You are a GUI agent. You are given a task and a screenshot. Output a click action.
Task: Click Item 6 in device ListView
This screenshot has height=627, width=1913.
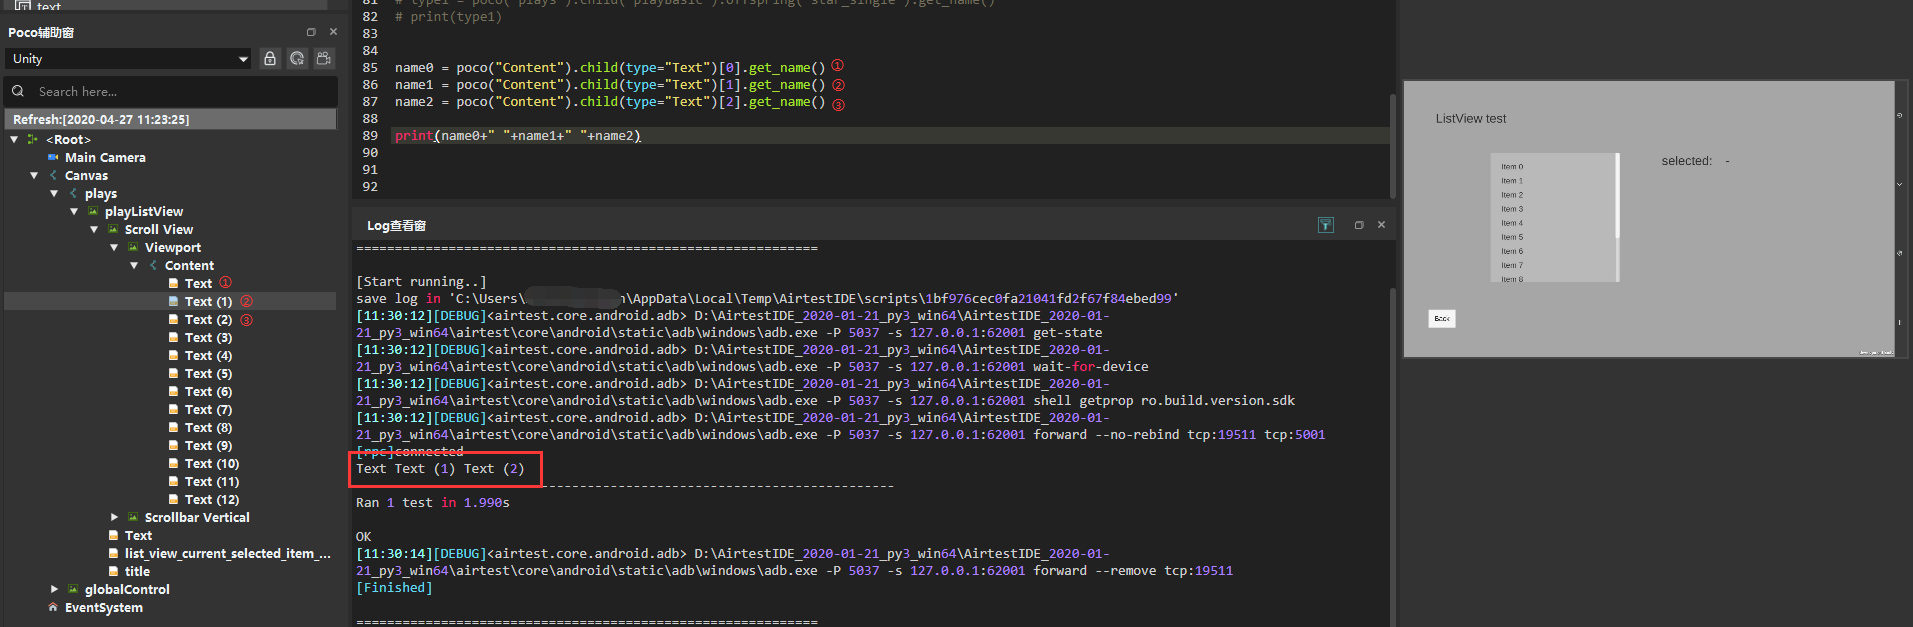[x=1512, y=251]
